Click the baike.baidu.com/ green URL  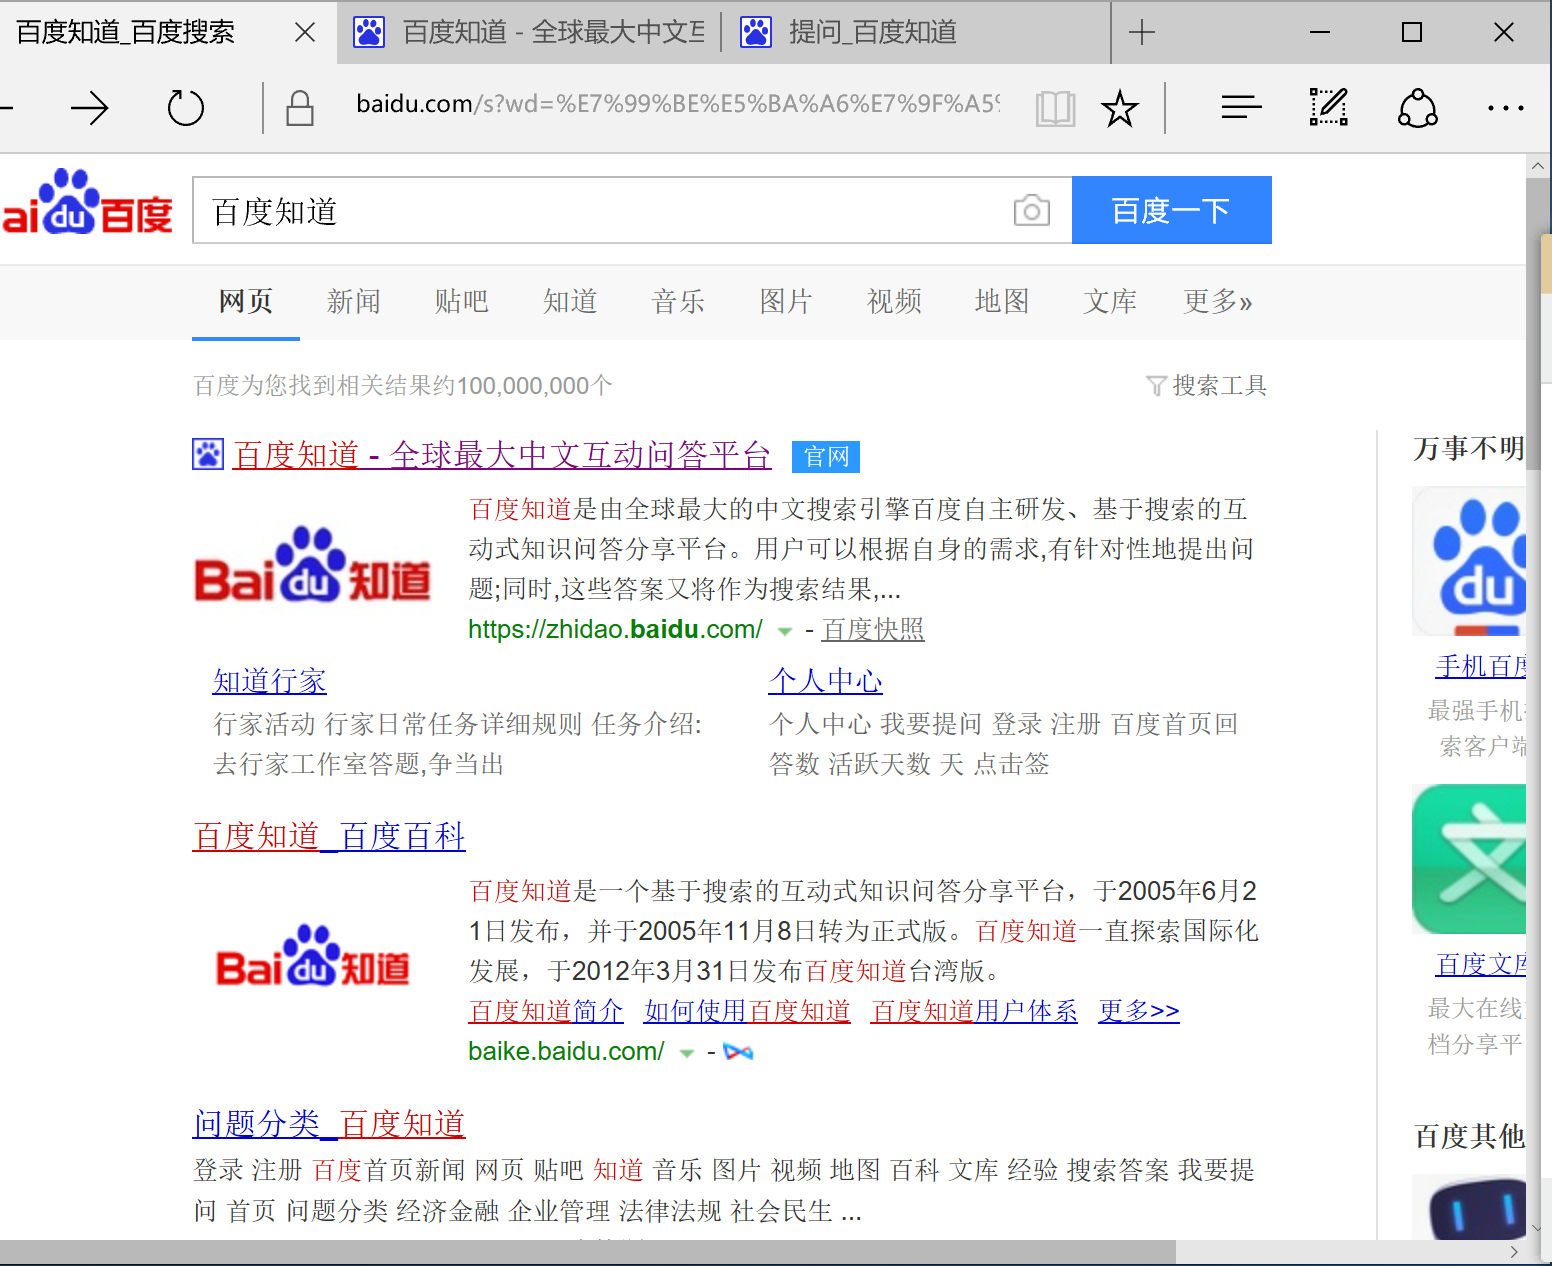[566, 1051]
